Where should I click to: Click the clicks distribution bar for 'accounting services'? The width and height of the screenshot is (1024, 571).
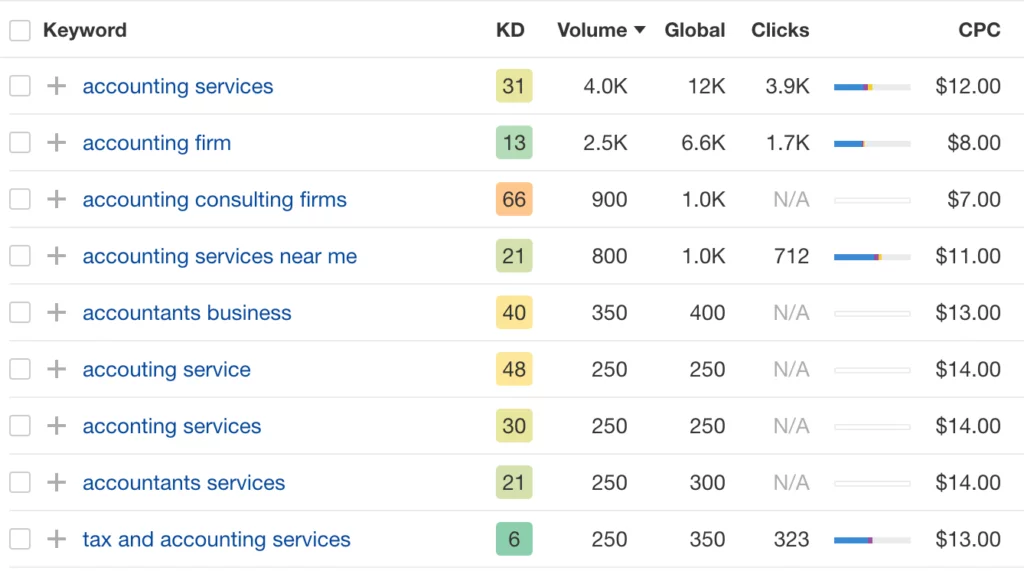[x=872, y=87]
